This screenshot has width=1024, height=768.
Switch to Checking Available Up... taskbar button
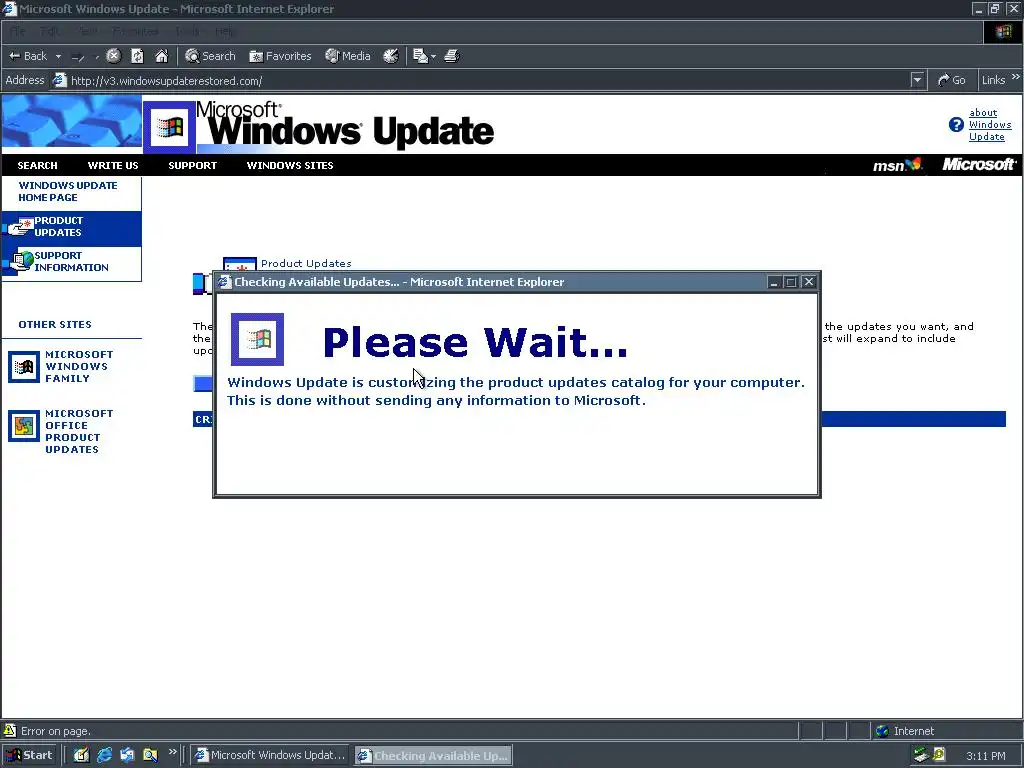click(x=433, y=756)
